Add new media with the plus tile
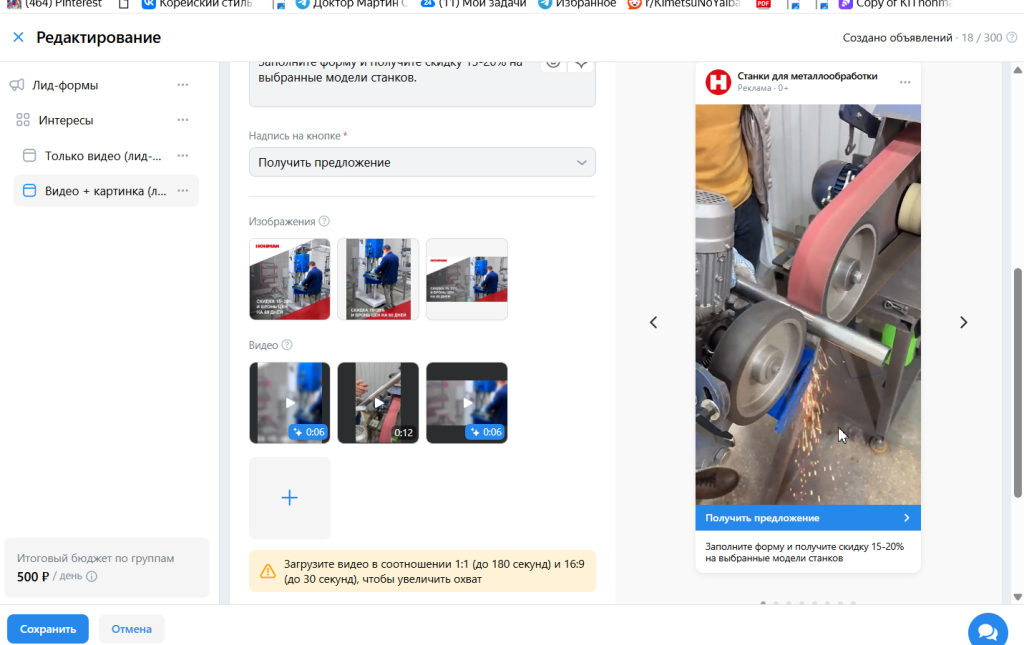Image resolution: width=1024 pixels, height=645 pixels. (x=289, y=497)
